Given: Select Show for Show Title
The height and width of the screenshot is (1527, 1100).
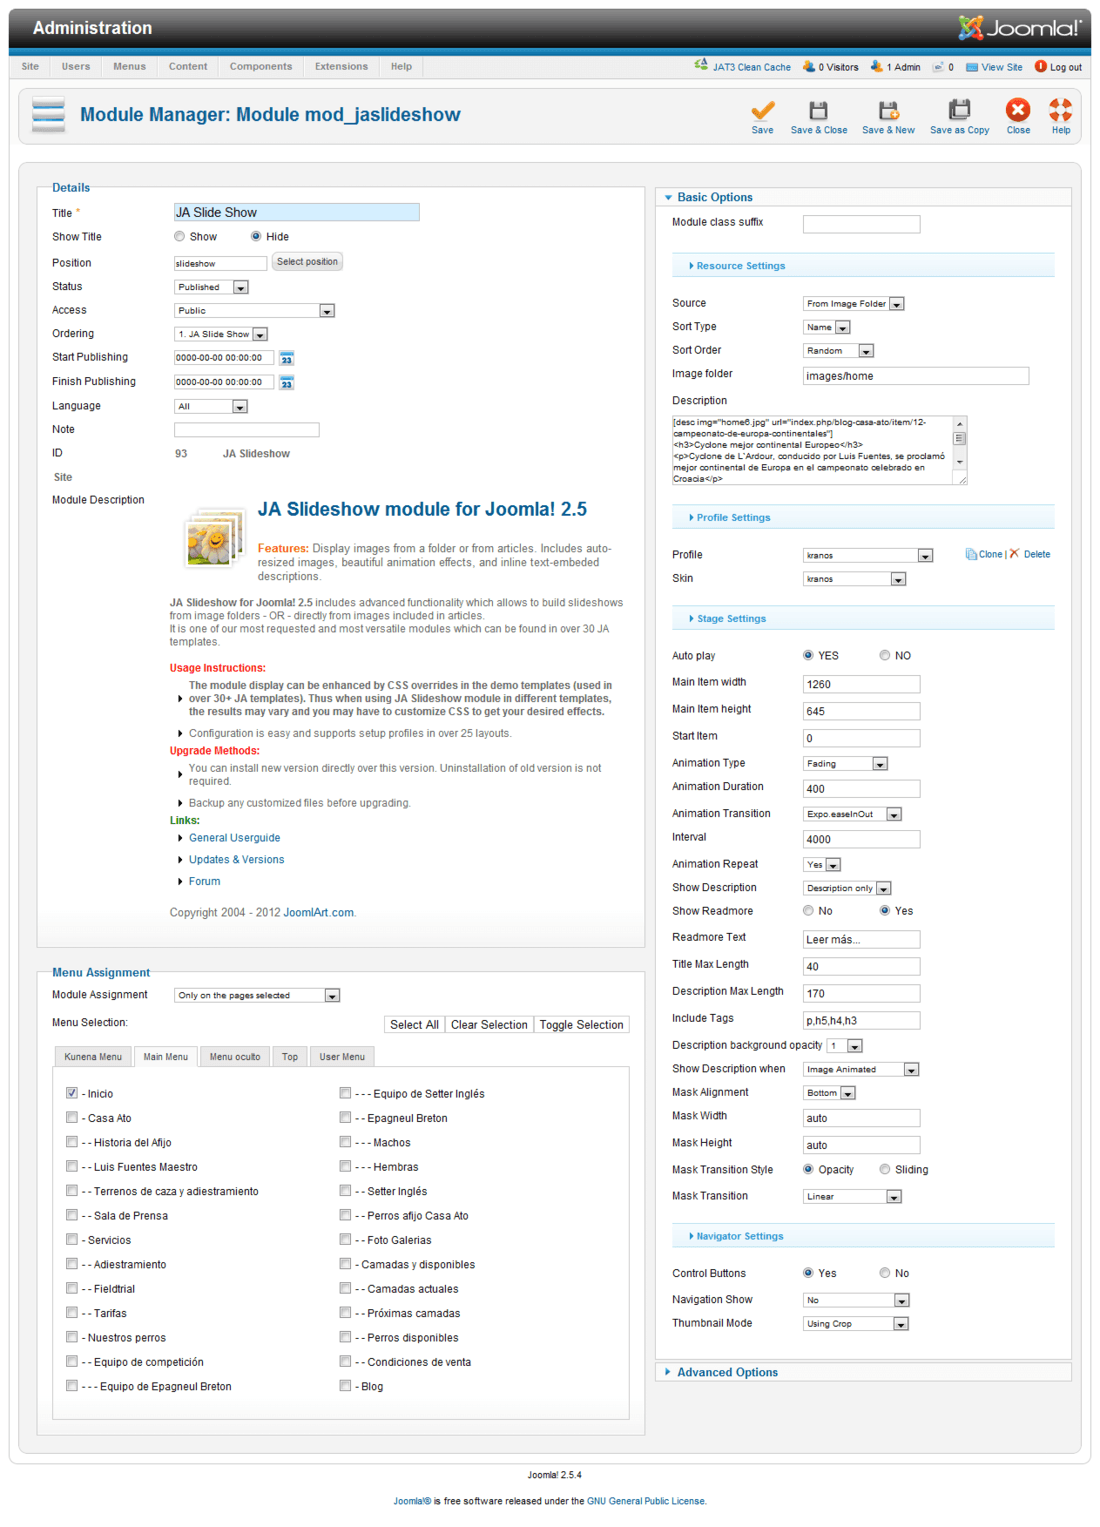Looking at the screenshot, I should pyautogui.click(x=180, y=237).
